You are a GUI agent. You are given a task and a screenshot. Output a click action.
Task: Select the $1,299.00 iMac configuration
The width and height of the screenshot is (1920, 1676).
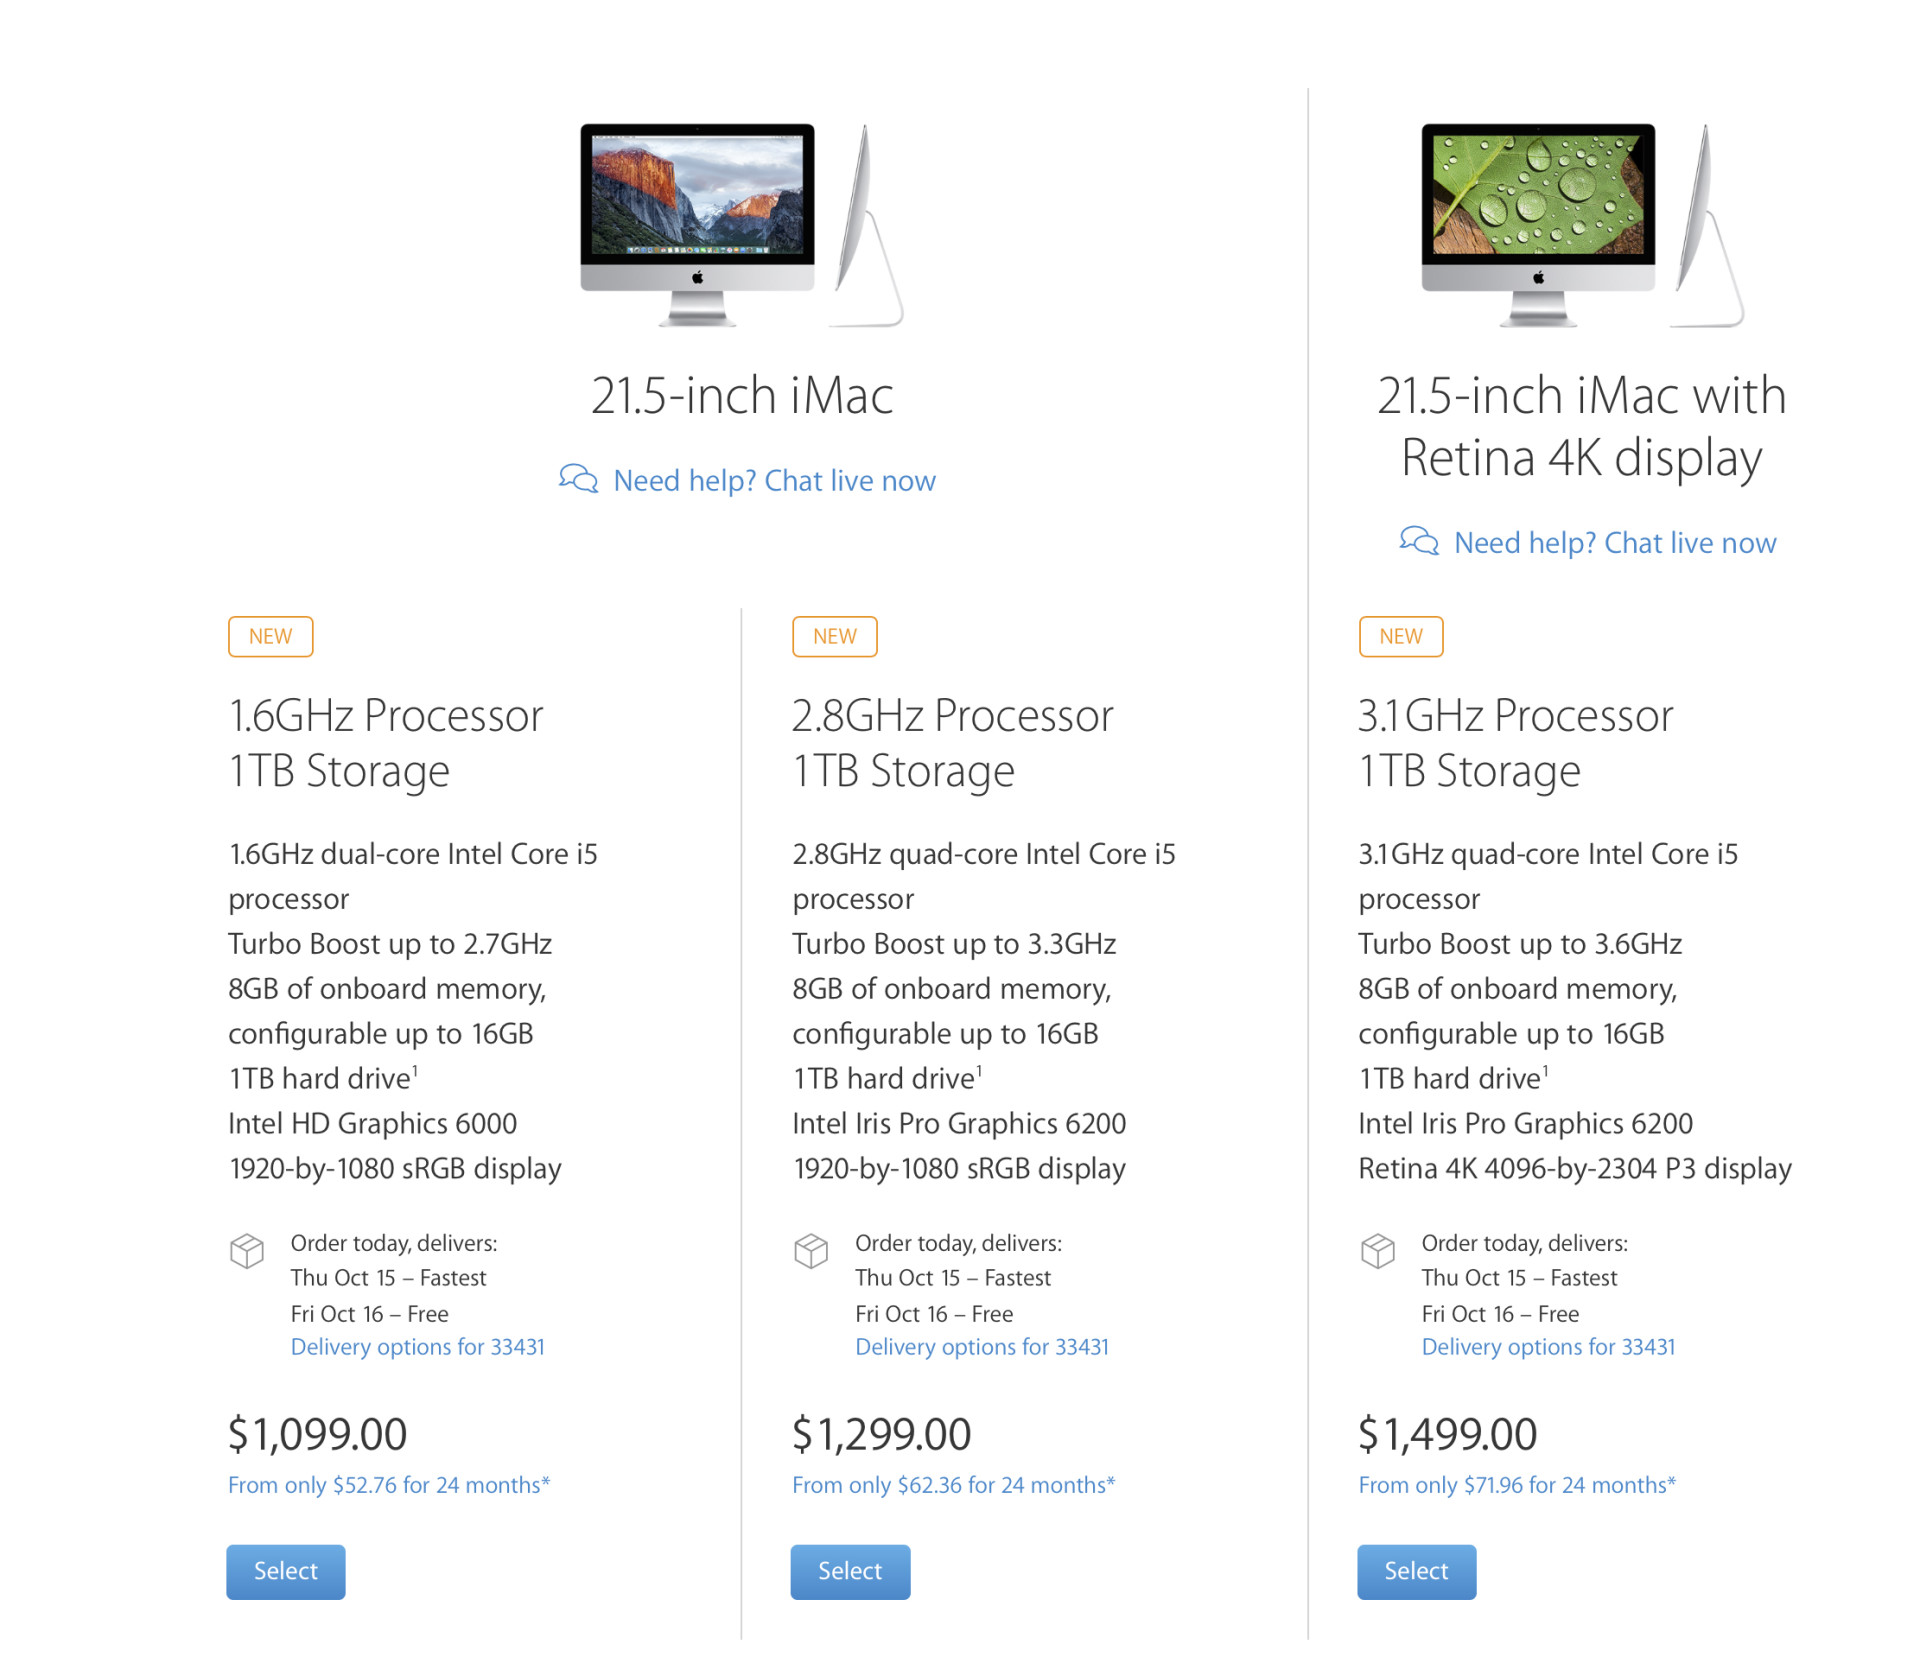850,1572
